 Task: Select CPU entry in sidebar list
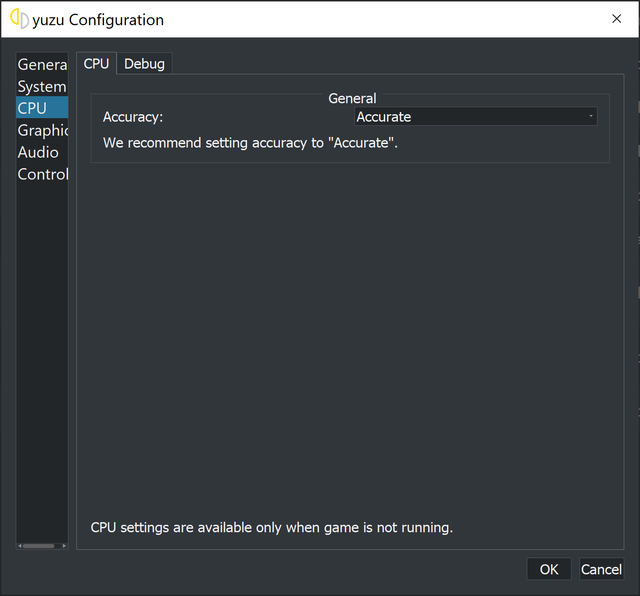(42, 108)
